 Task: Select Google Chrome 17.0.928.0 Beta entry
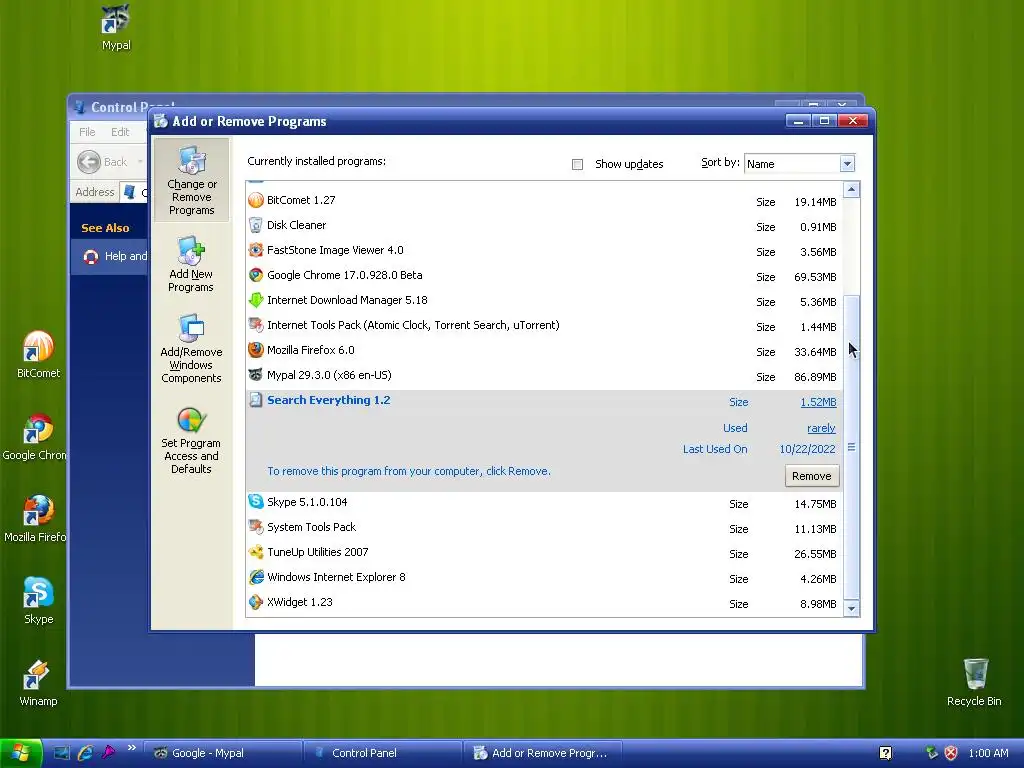pyautogui.click(x=544, y=276)
